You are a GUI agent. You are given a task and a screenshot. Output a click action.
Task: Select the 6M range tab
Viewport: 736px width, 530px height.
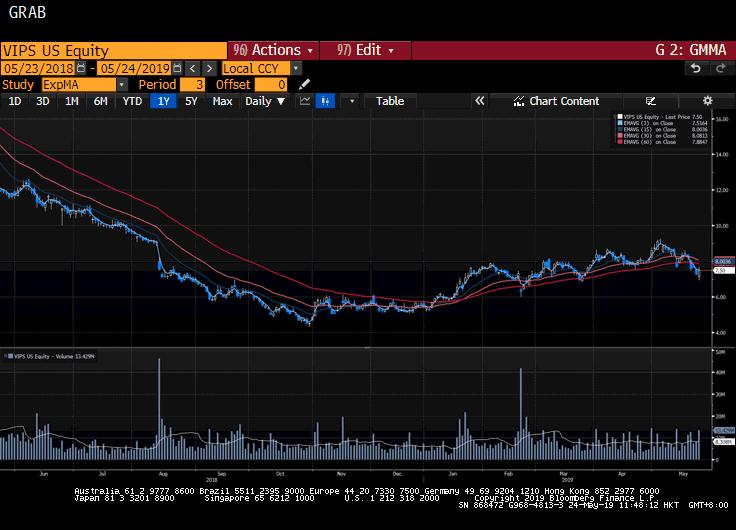click(x=100, y=101)
